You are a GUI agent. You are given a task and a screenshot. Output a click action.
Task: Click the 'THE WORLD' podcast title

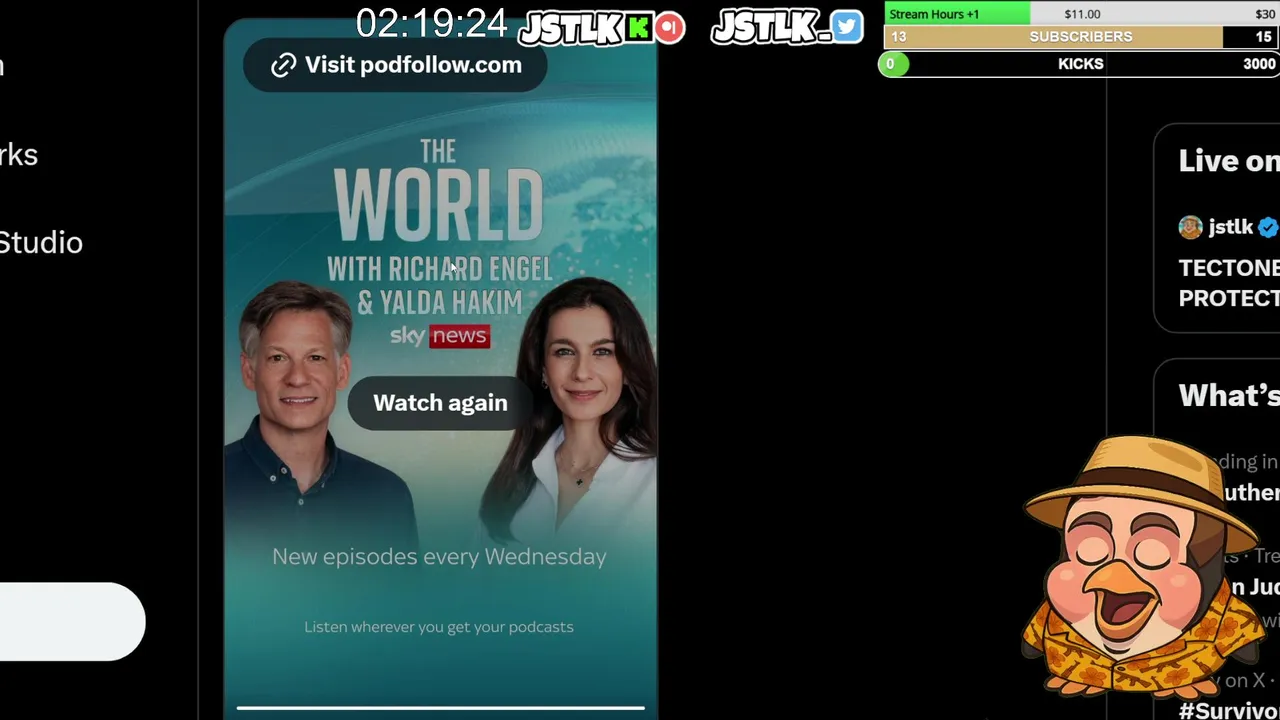coord(438,192)
